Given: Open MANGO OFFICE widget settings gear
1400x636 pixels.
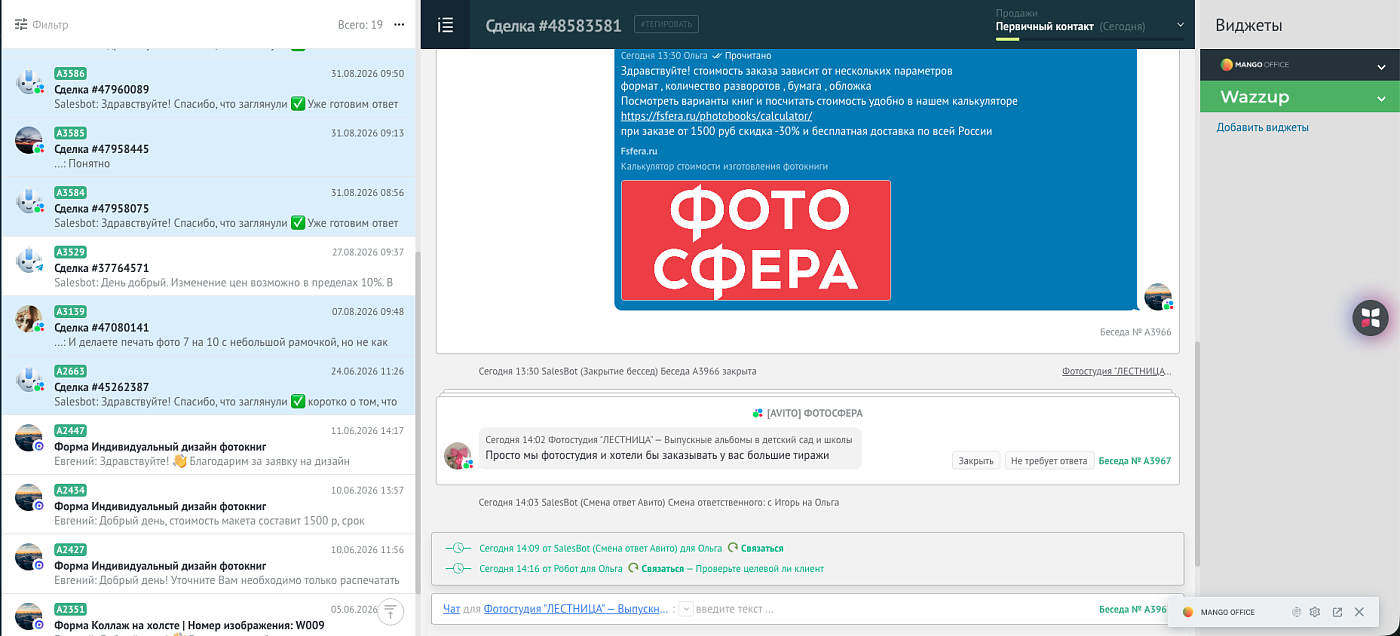Looking at the screenshot, I should 1315,612.
